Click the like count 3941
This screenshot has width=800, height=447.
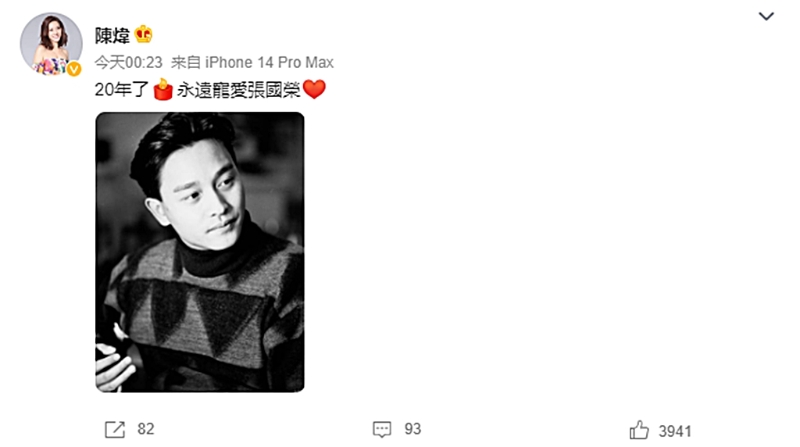pyautogui.click(x=675, y=431)
